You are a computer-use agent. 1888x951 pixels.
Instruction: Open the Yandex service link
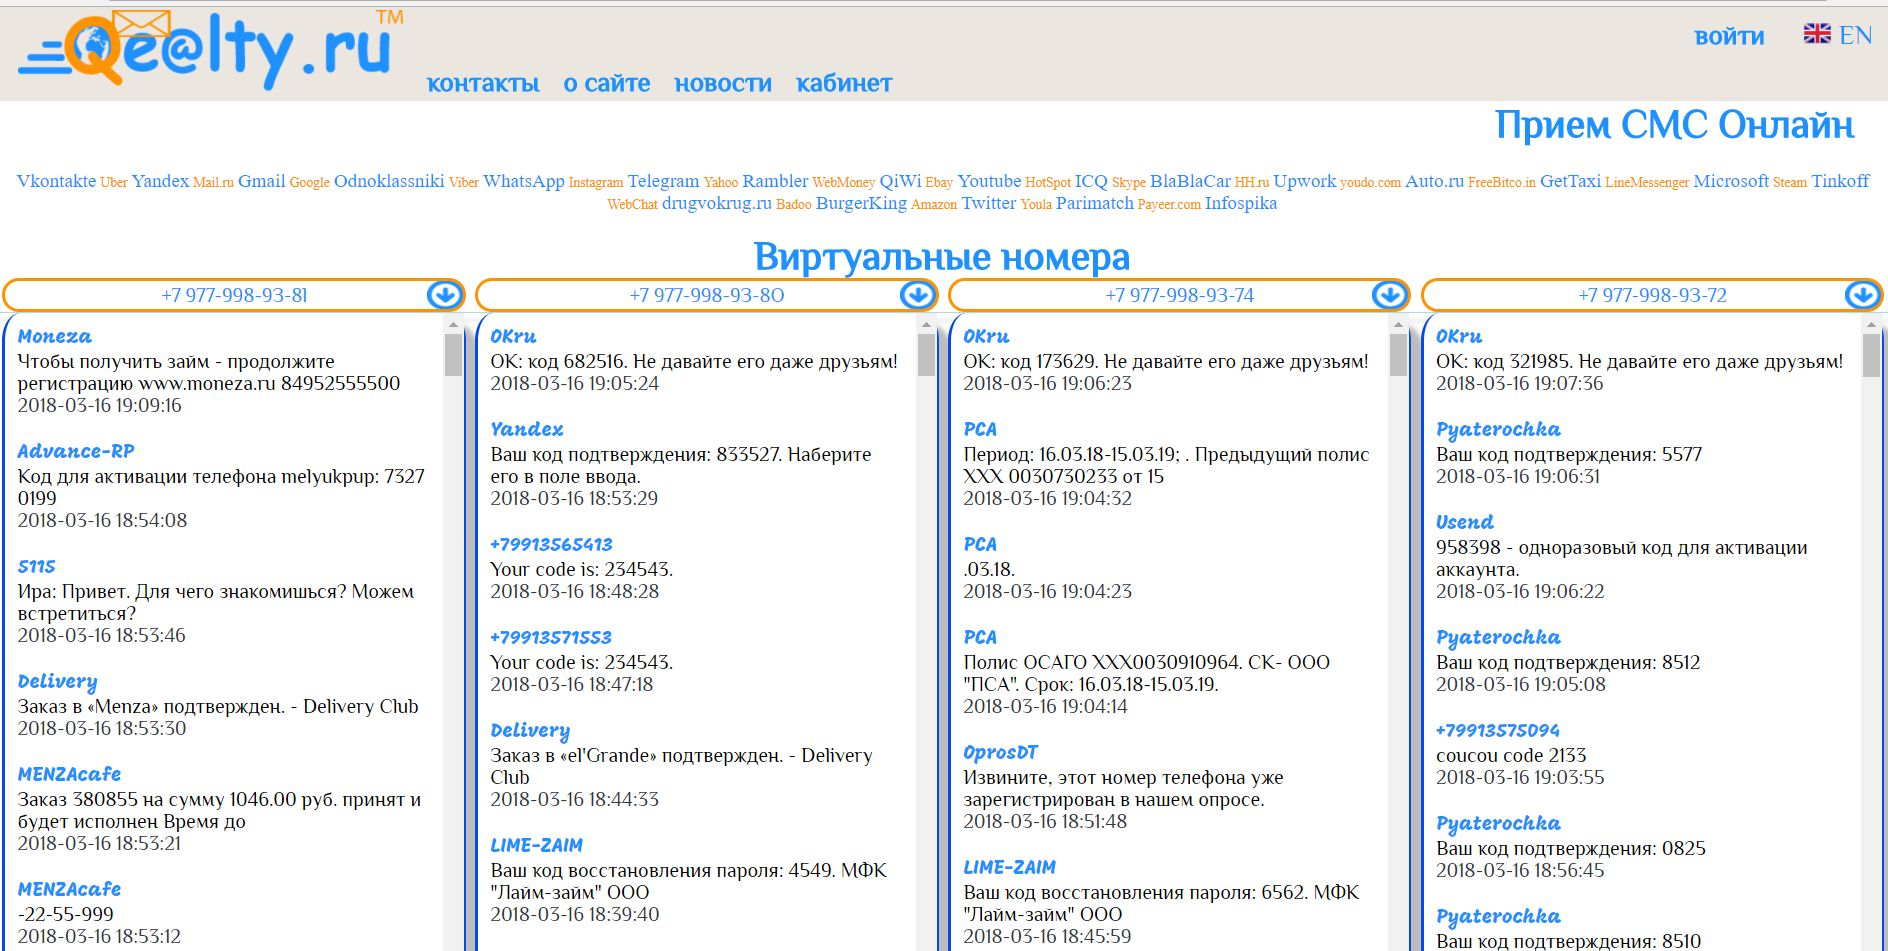tap(160, 181)
